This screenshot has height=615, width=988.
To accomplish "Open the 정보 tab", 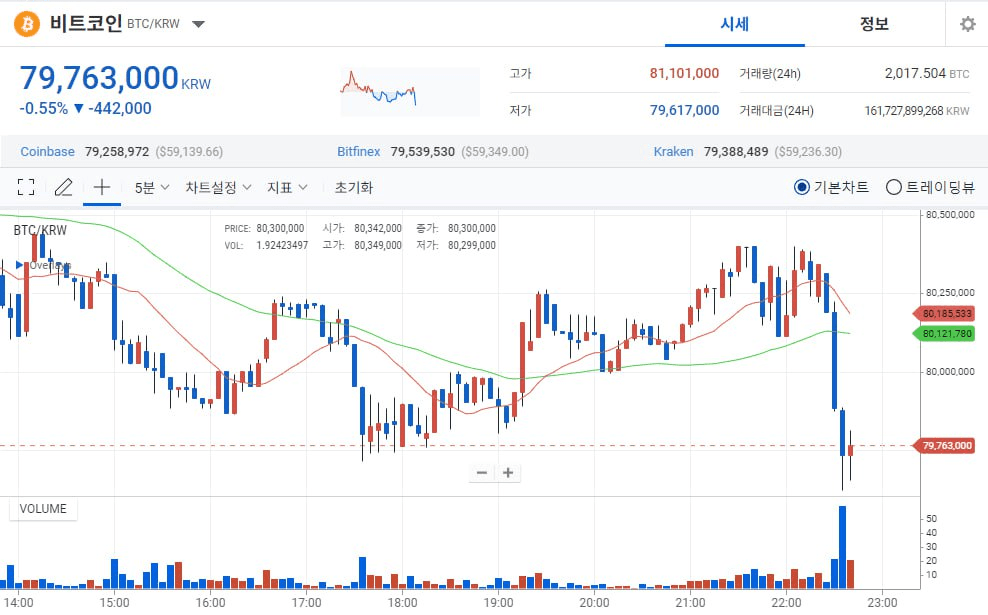I will (874, 24).
